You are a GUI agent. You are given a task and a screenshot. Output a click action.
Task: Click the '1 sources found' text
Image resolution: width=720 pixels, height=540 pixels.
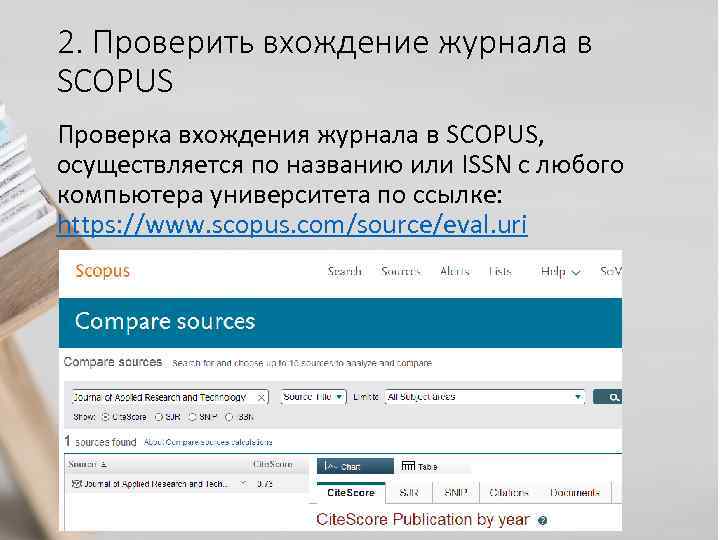click(x=100, y=442)
